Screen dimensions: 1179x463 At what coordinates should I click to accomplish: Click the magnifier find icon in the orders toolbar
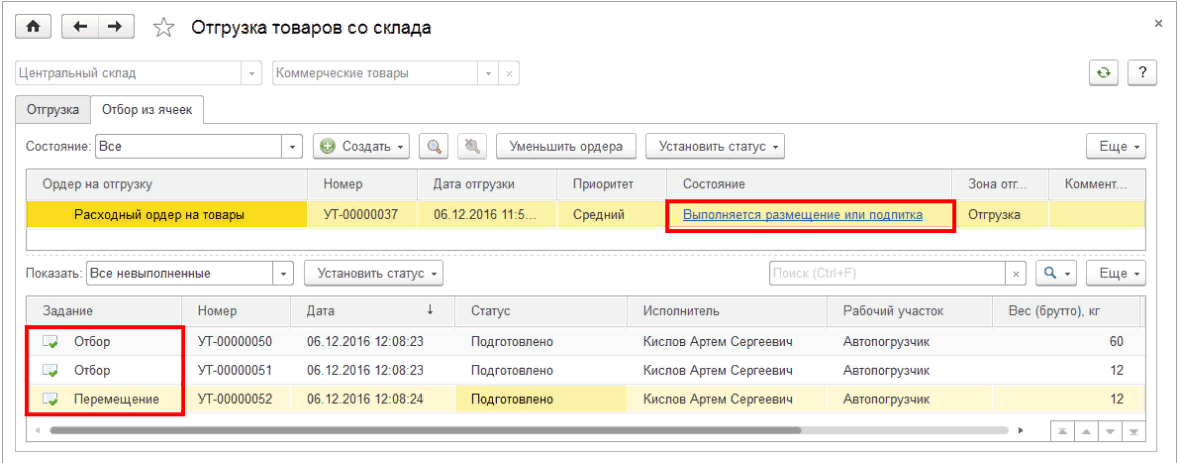(435, 146)
